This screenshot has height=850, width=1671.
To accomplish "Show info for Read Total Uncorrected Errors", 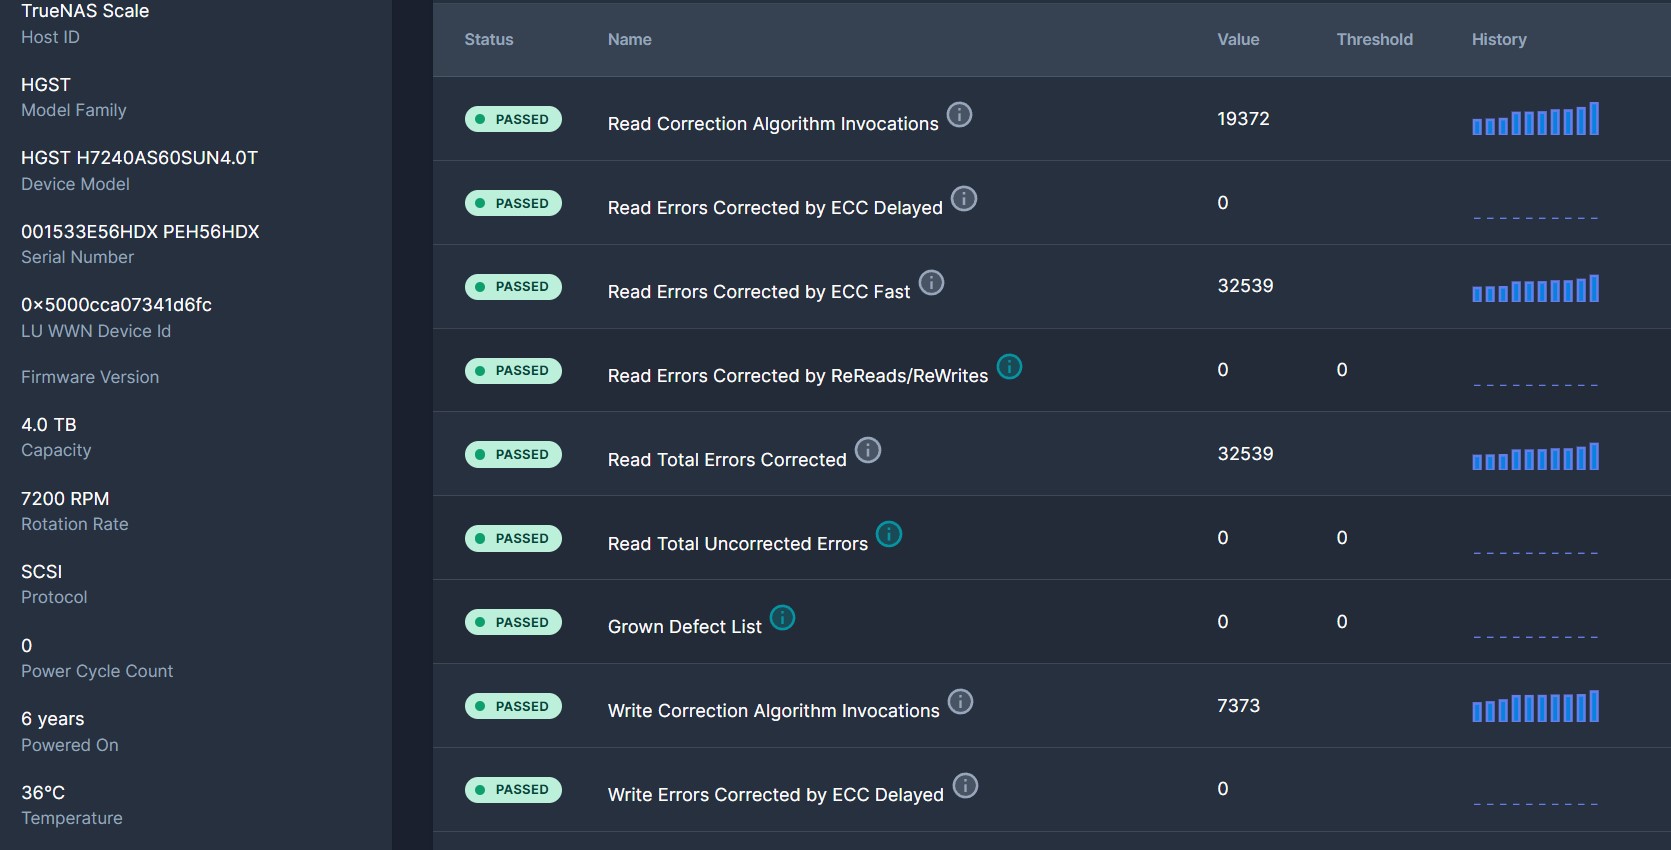I will click(889, 535).
